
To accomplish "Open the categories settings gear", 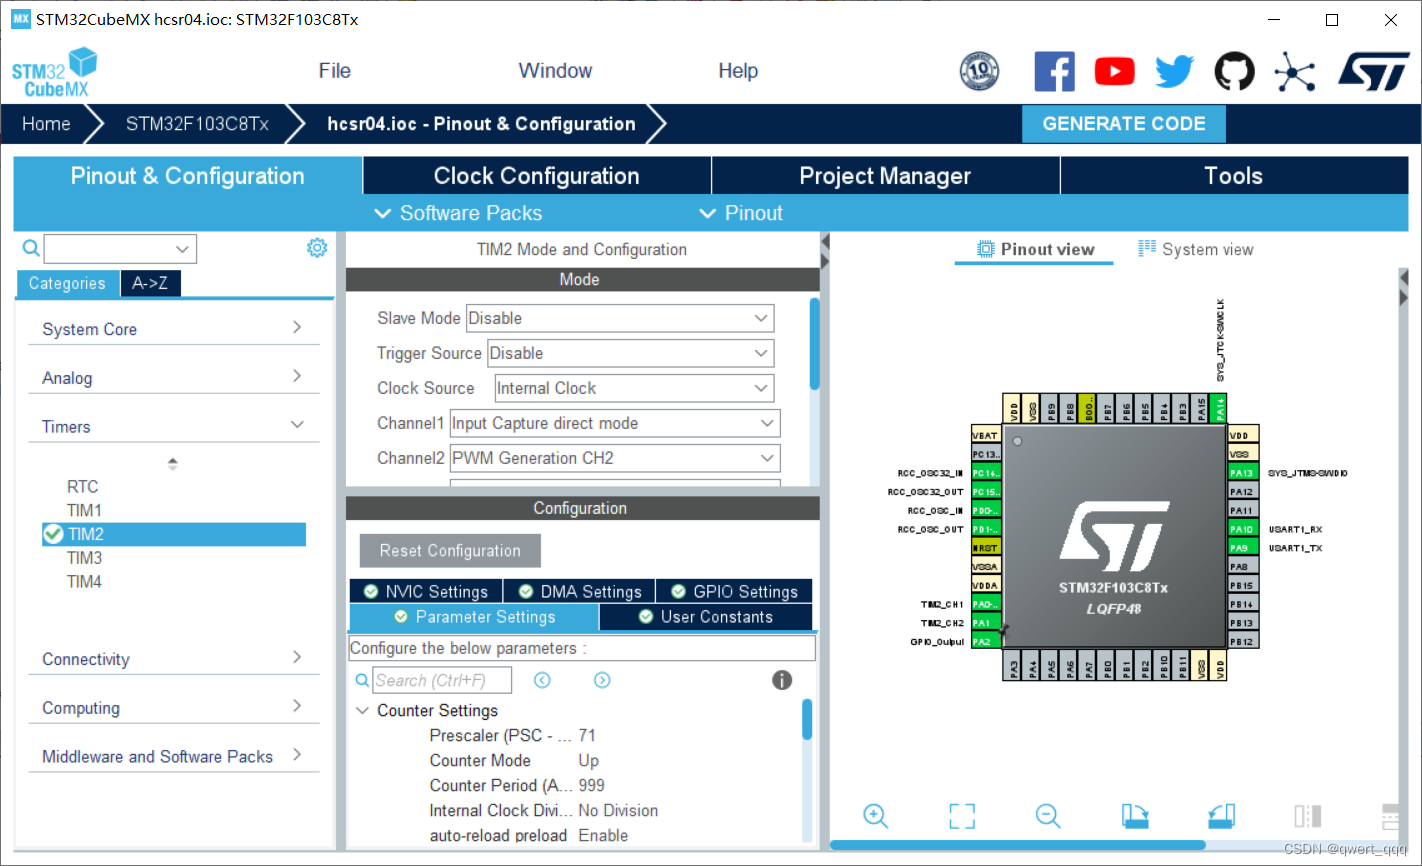I will [x=317, y=248].
